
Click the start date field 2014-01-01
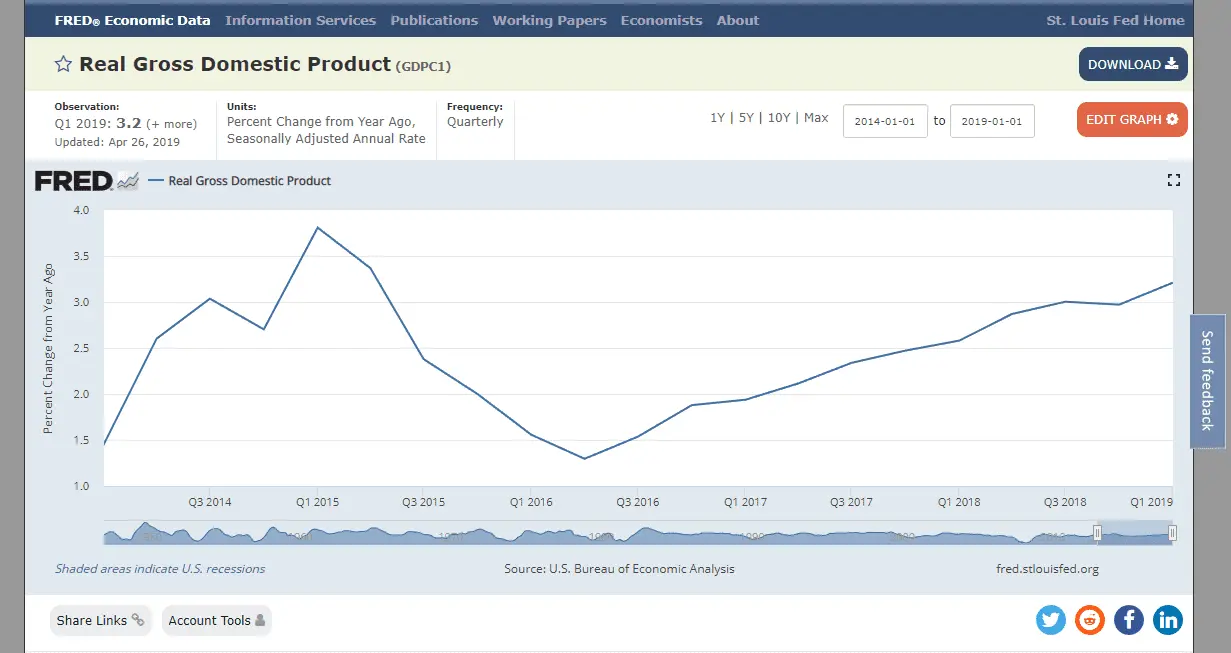(885, 121)
